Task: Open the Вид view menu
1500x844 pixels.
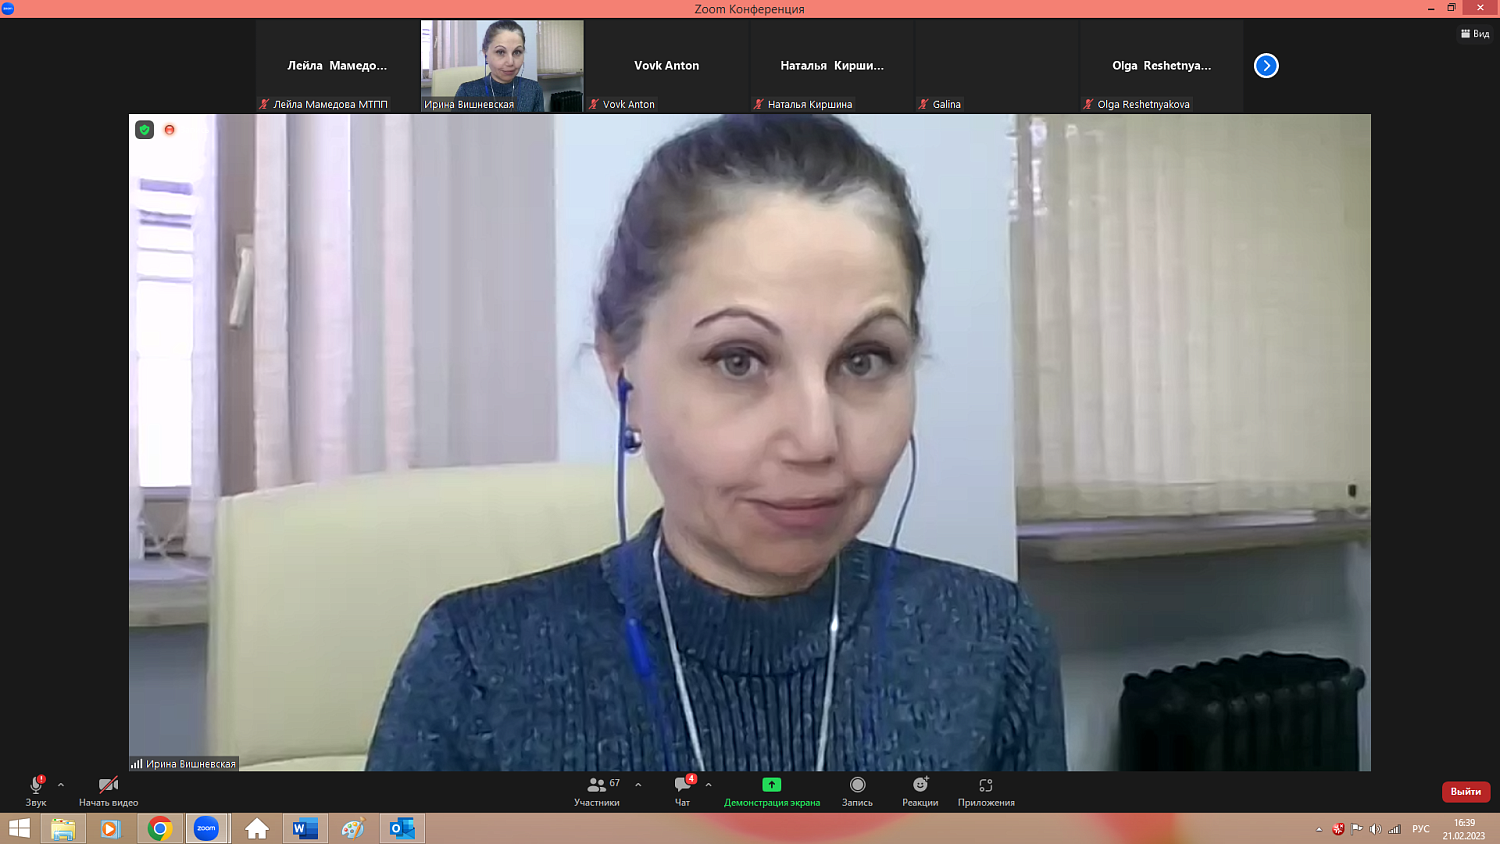Action: click(1475, 34)
